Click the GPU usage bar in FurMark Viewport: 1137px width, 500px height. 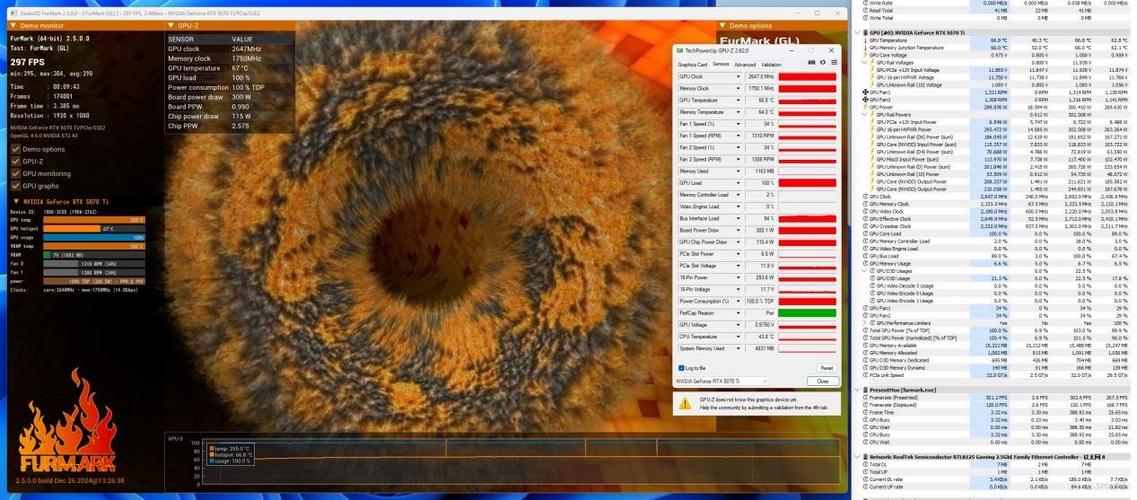(x=95, y=237)
